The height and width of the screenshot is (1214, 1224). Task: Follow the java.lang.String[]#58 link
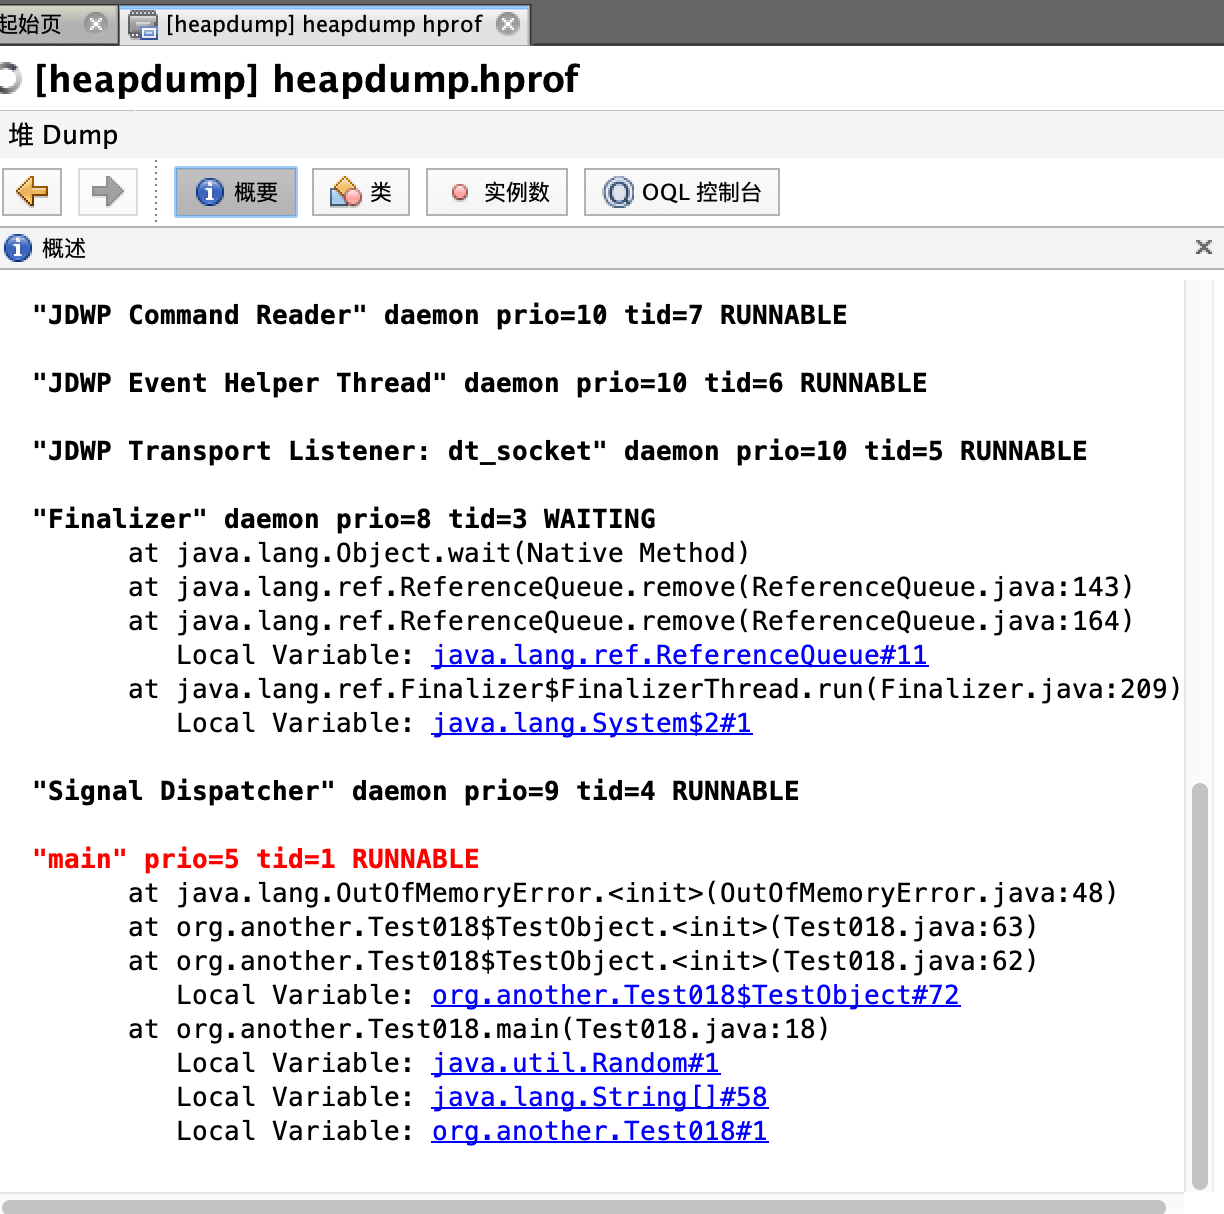(x=600, y=1097)
